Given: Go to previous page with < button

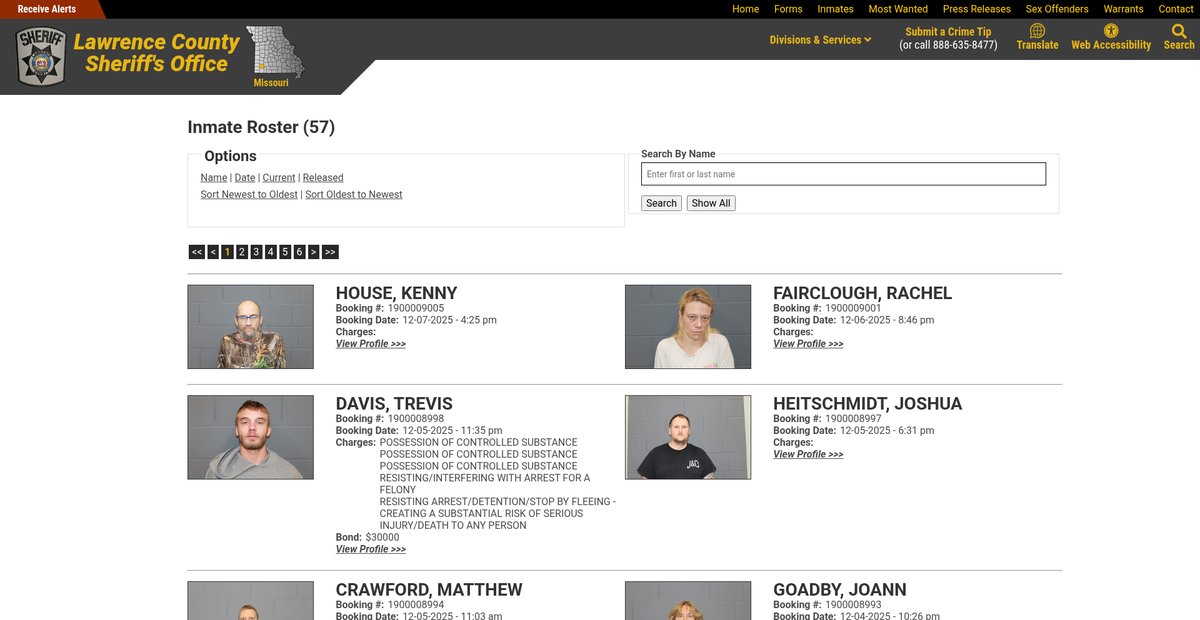Looking at the screenshot, I should (x=213, y=252).
